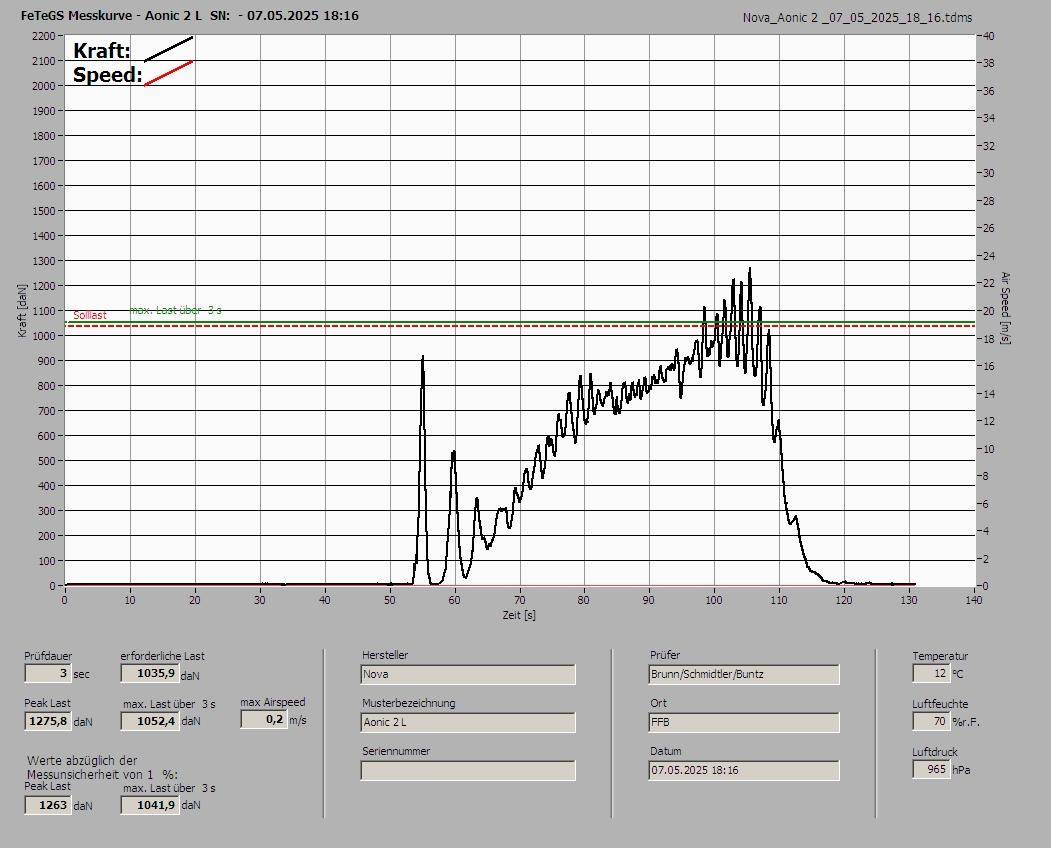Click the Luftfeuchte field showing 70
The image size is (1051, 848).
point(931,721)
